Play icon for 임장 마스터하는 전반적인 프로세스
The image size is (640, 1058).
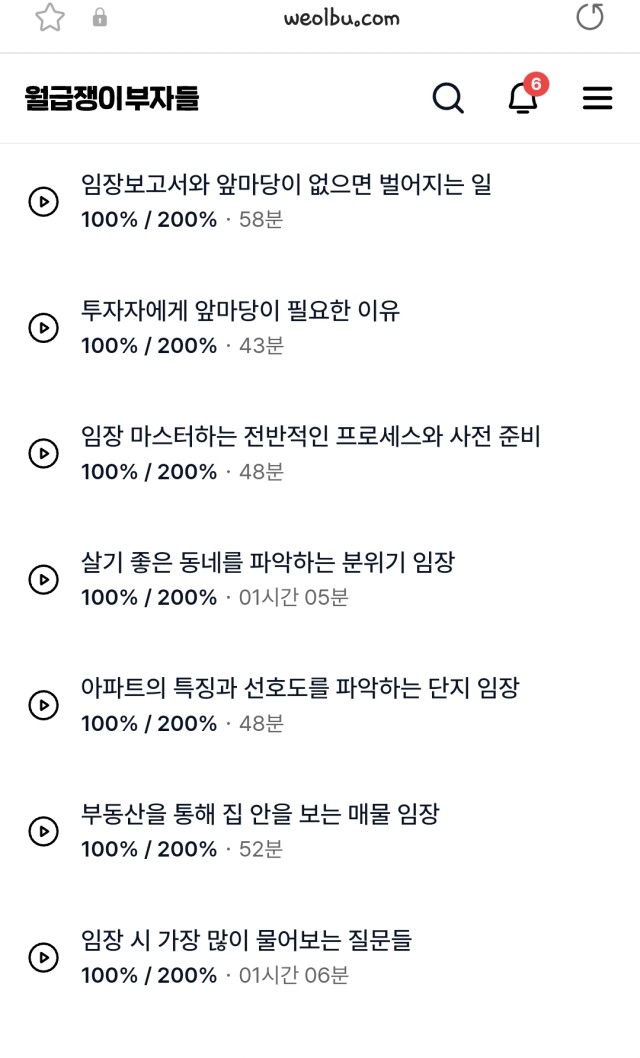44,453
